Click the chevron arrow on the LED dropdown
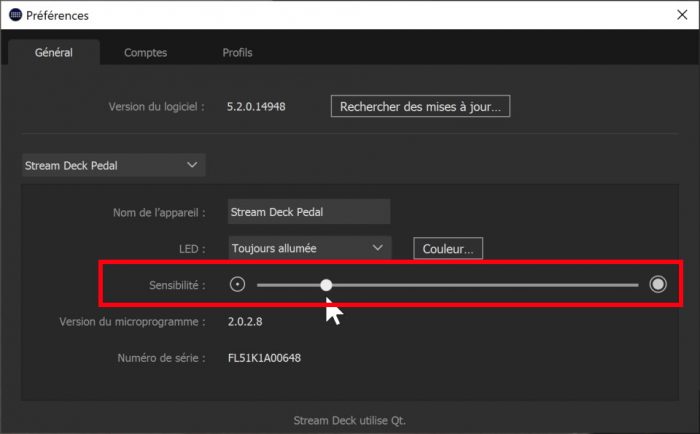 tap(377, 248)
